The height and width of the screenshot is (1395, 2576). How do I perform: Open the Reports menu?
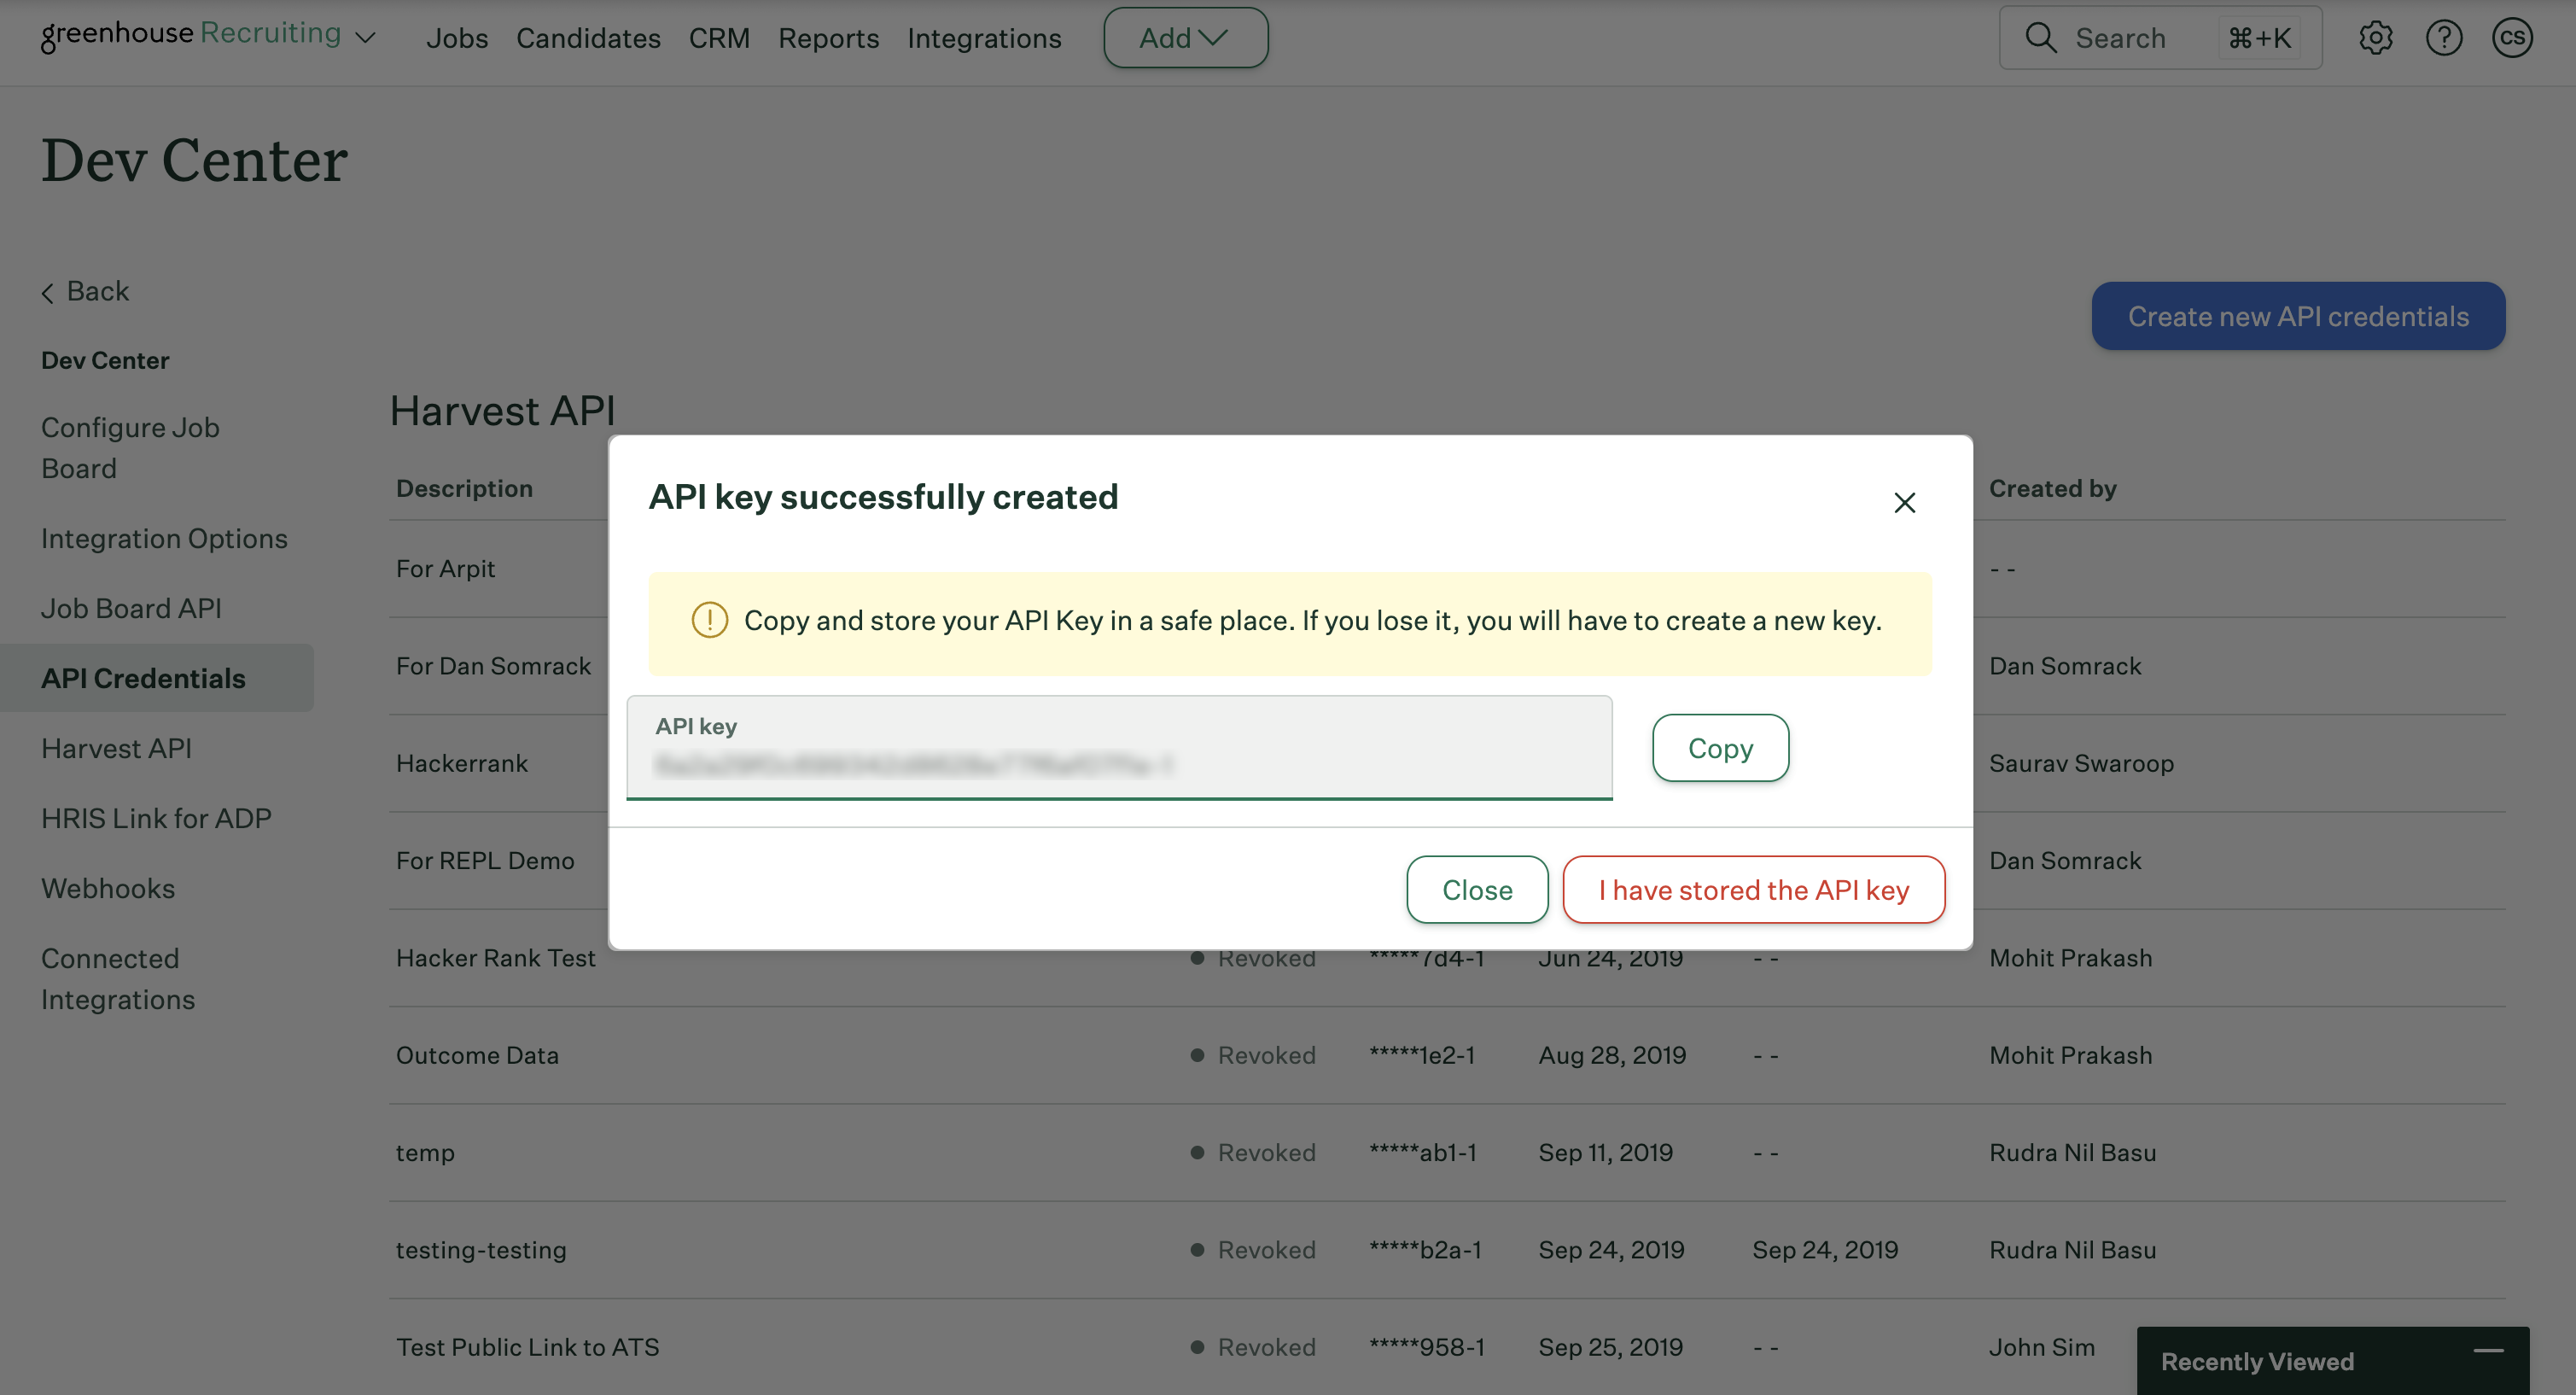coord(828,38)
